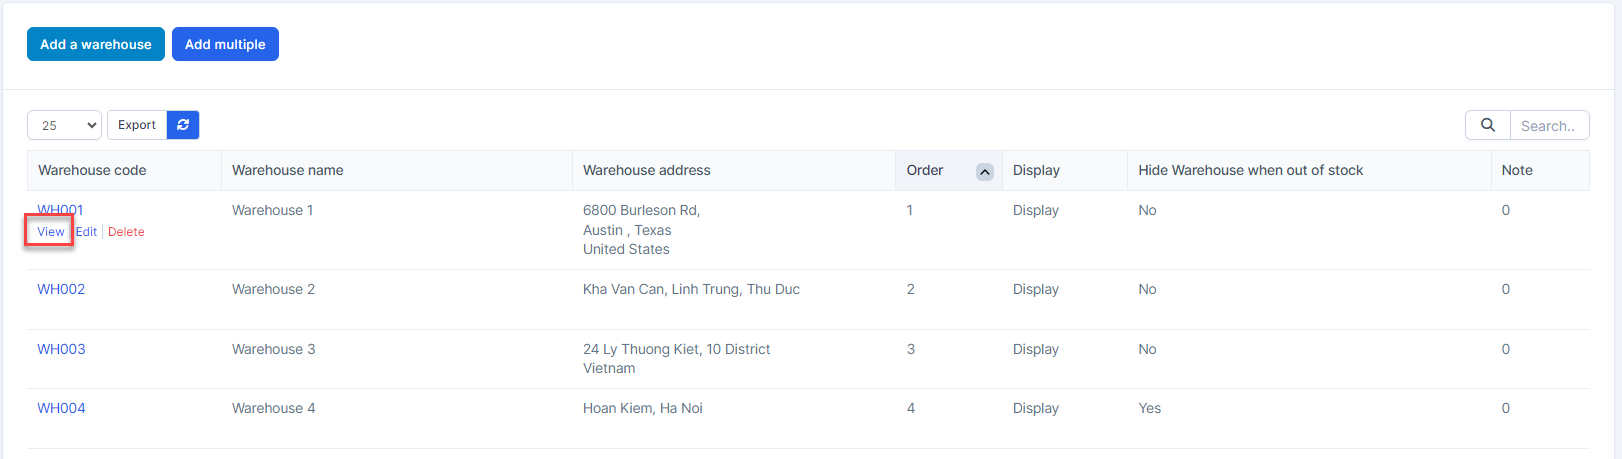Screen dimensions: 1622x459
Task: Click Delete link for Warehouse 1
Action: coord(126,232)
